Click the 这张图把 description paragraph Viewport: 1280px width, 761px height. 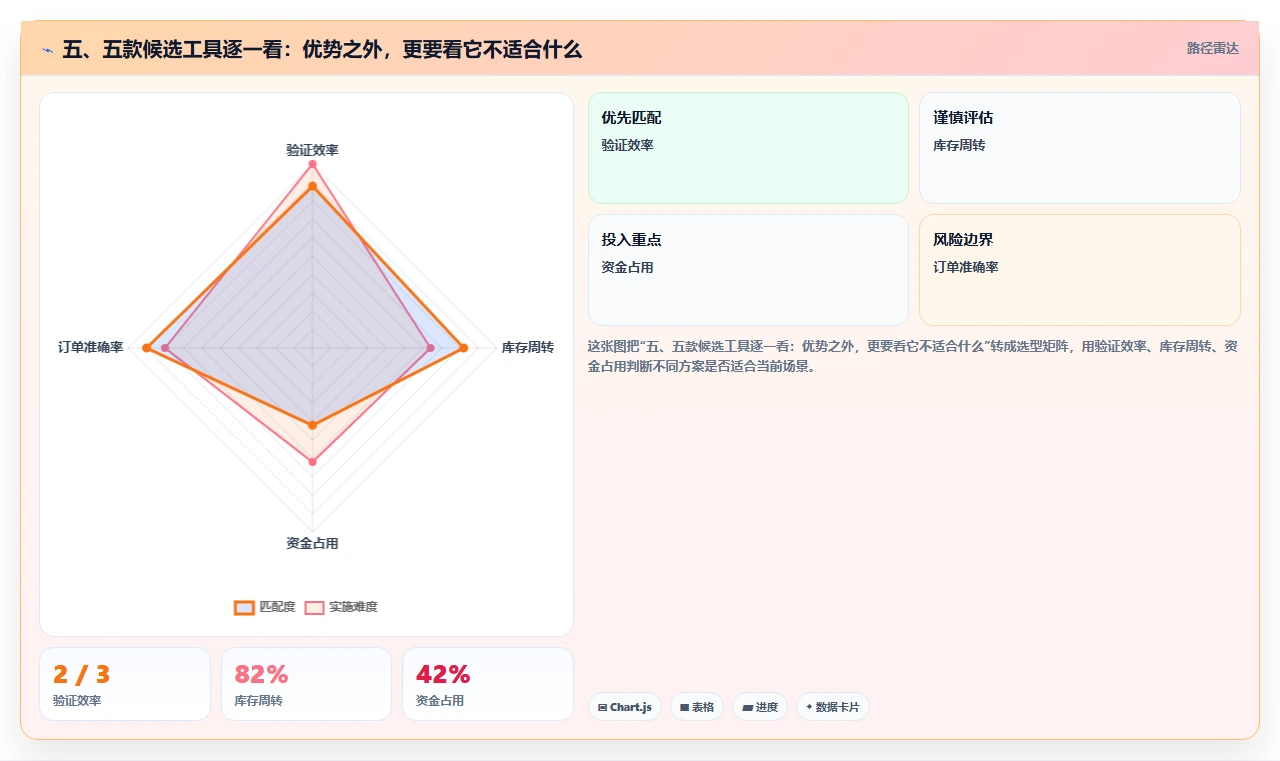click(x=914, y=356)
